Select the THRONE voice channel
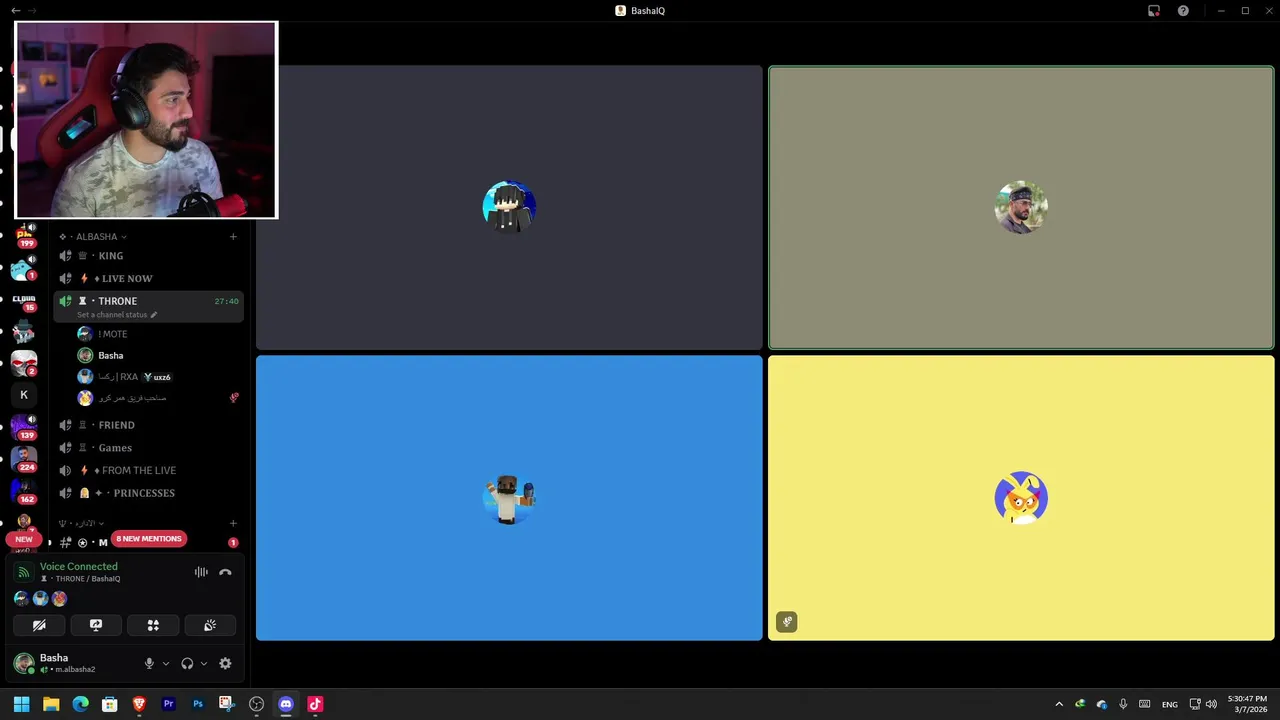The image size is (1280, 720). [x=148, y=301]
